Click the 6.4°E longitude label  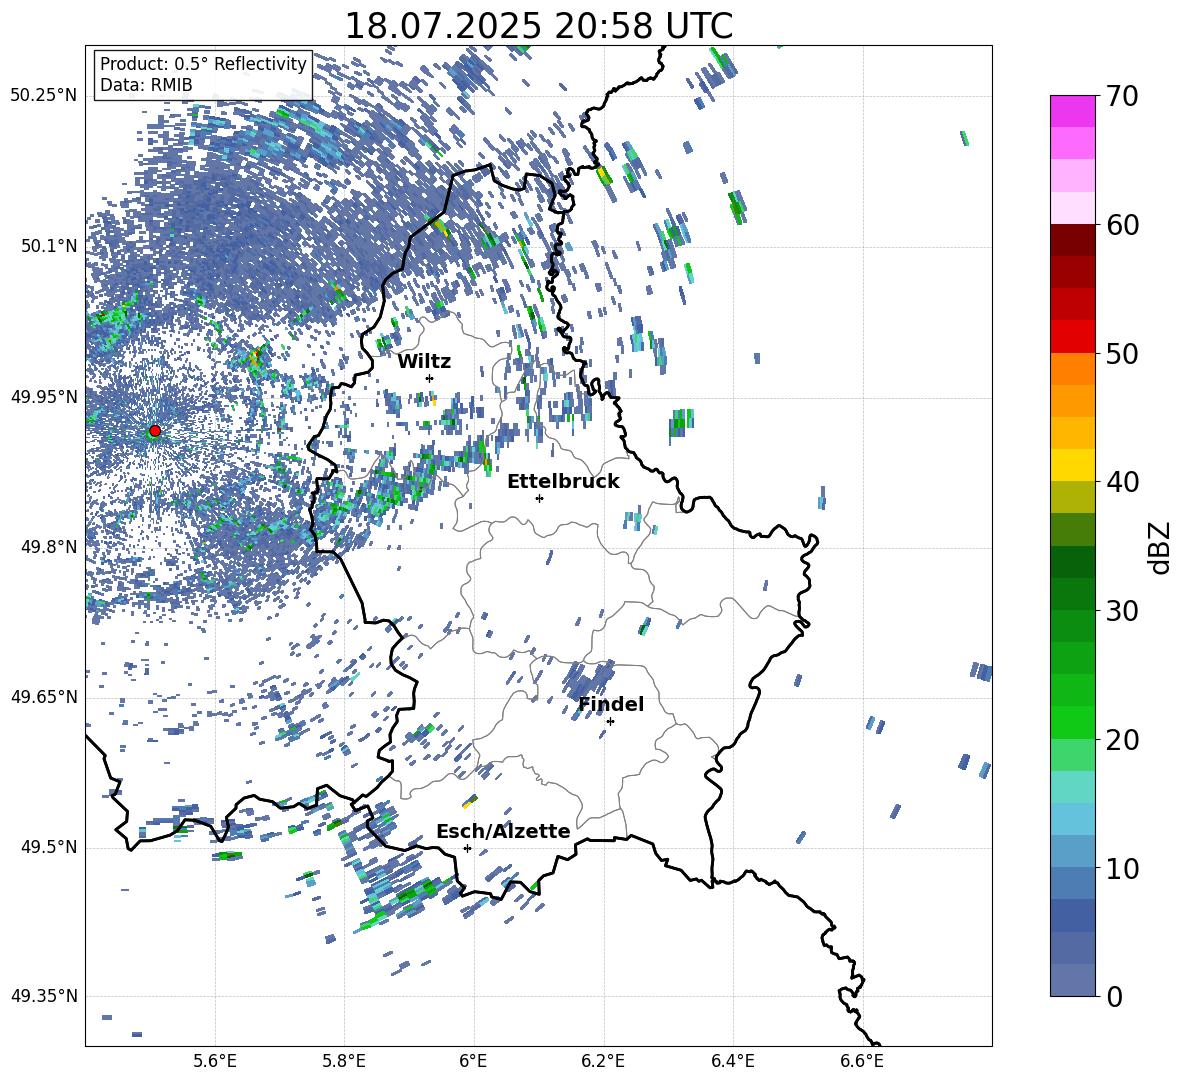[x=732, y=1061]
